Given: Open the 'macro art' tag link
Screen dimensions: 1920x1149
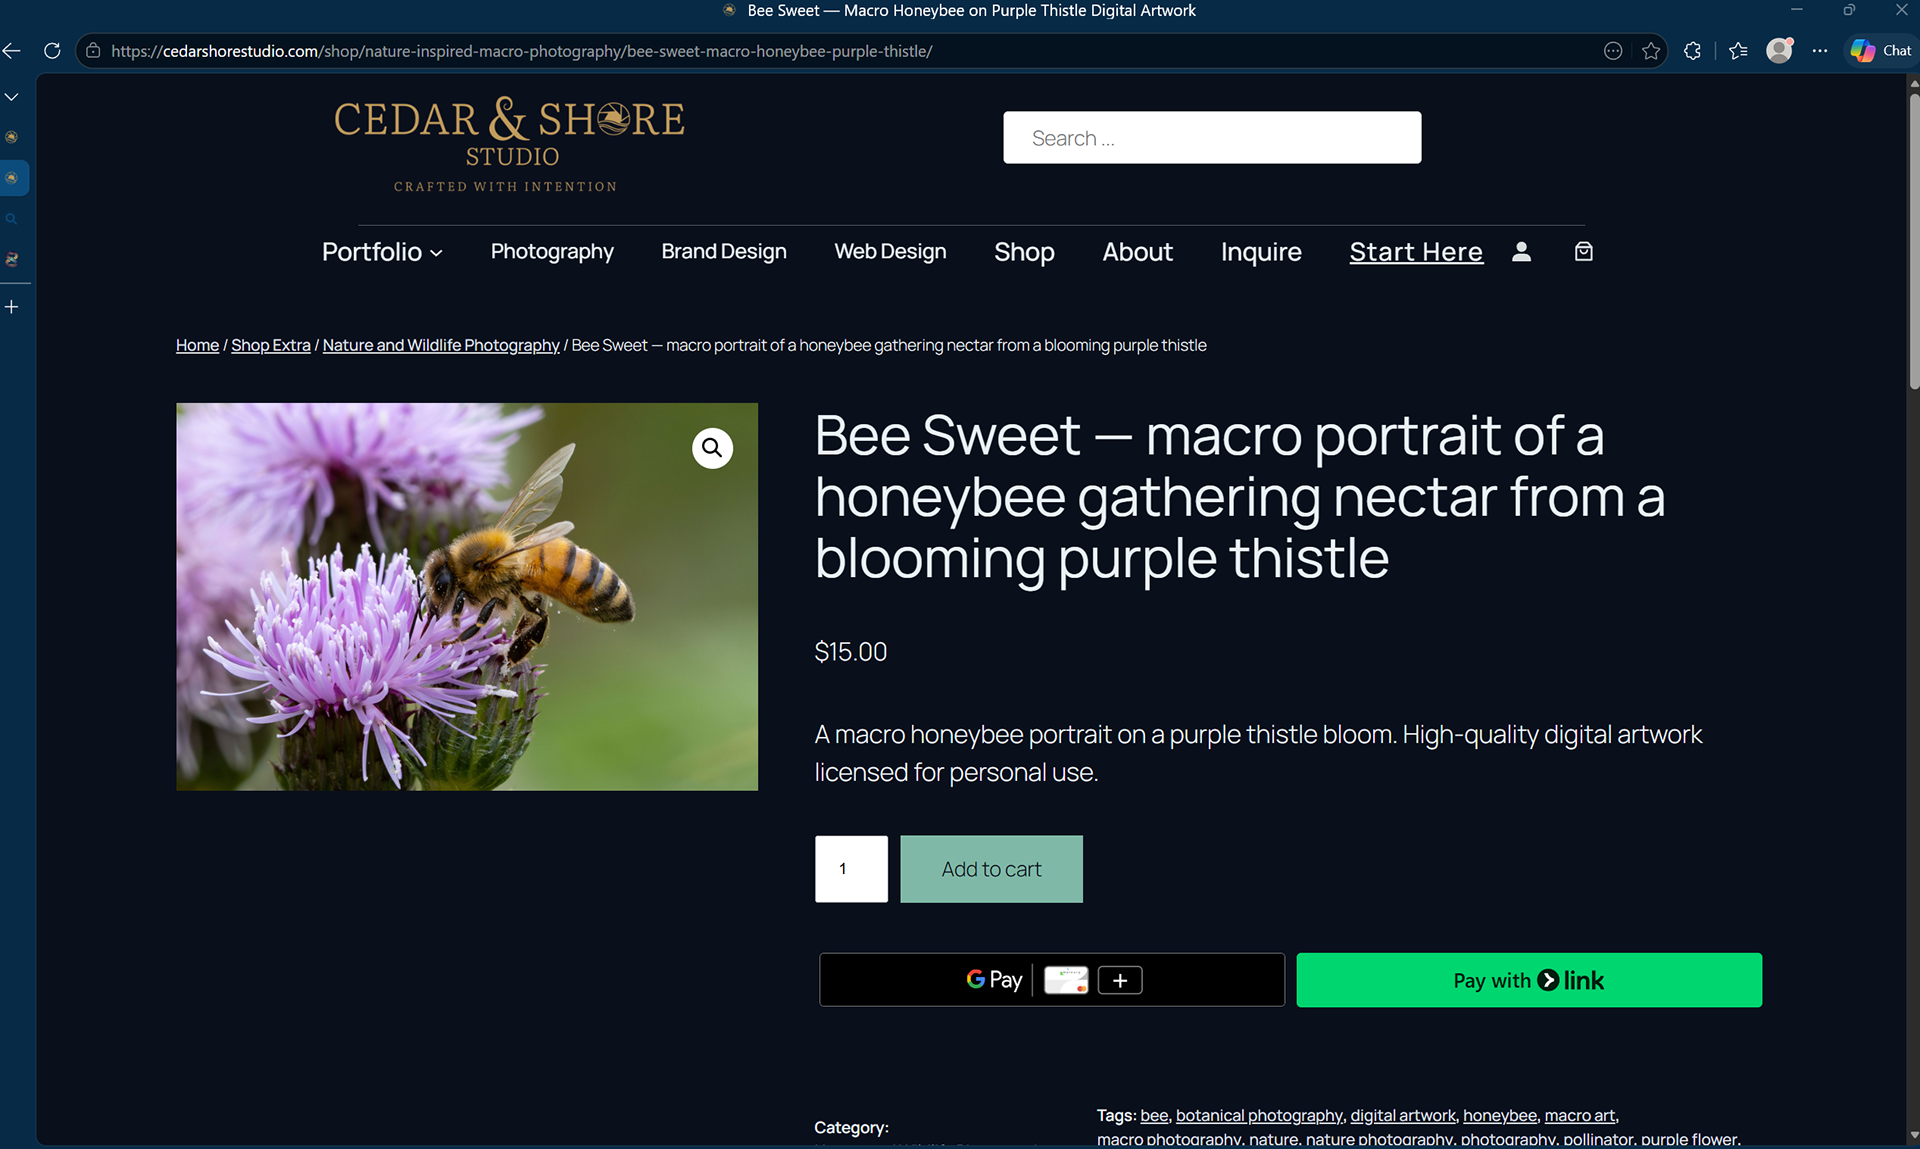Looking at the screenshot, I should point(1579,1115).
